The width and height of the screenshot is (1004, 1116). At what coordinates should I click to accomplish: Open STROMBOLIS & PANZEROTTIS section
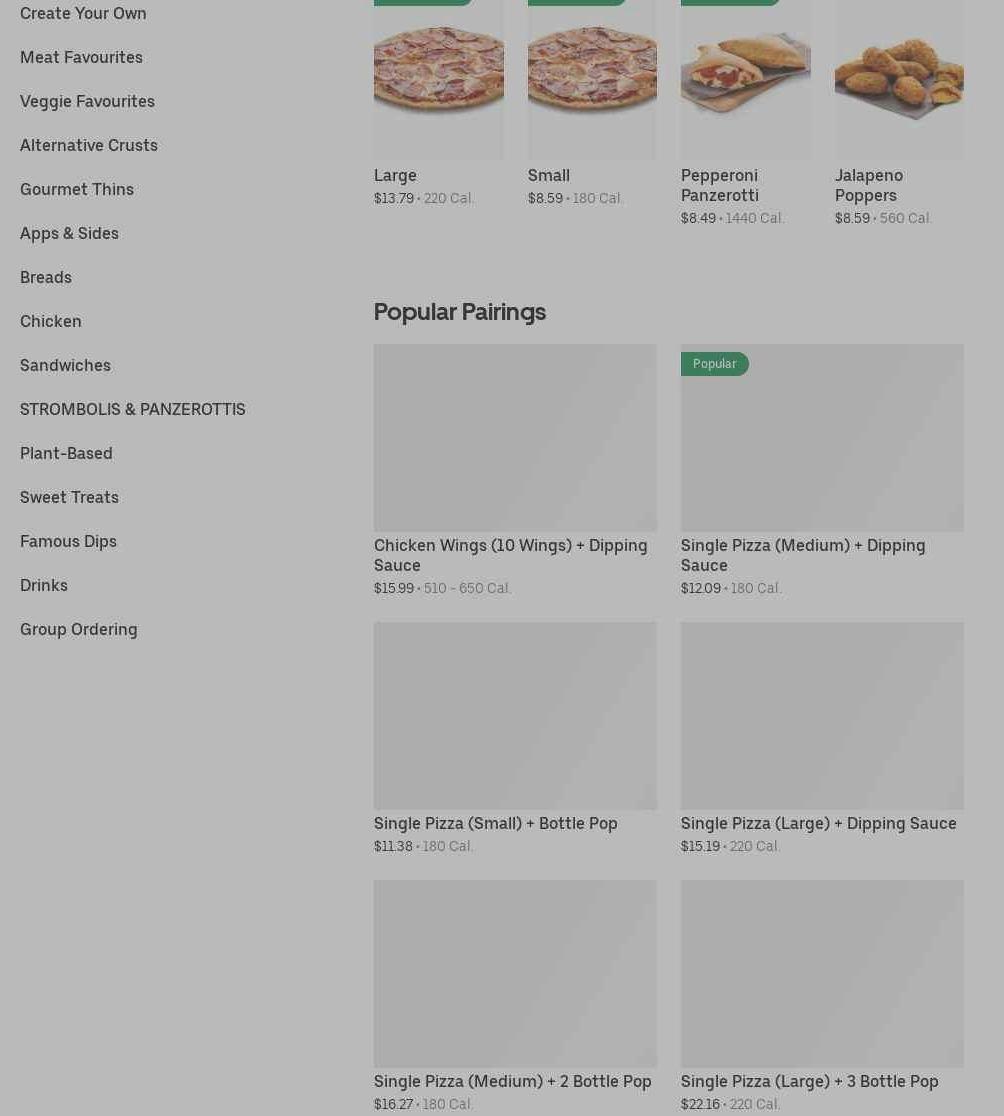pos(133,409)
